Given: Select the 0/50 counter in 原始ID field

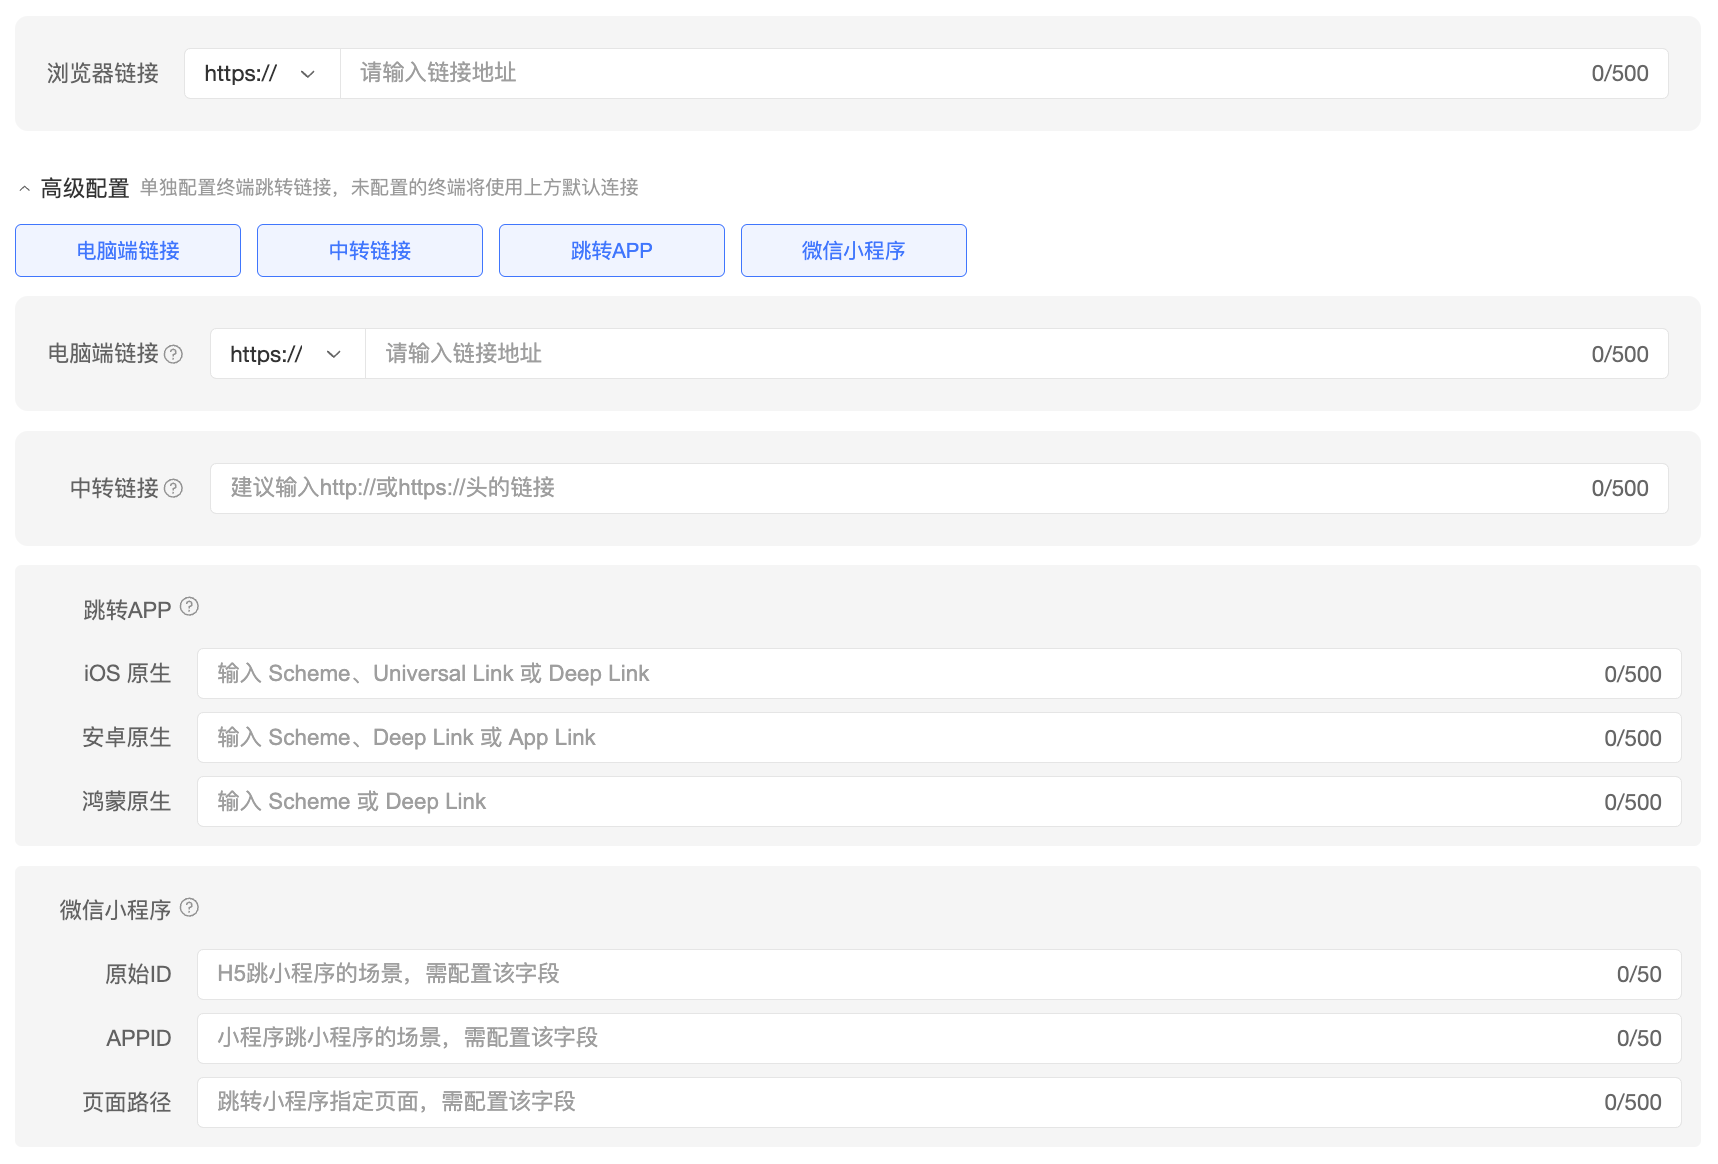Looking at the screenshot, I should point(1639,974).
